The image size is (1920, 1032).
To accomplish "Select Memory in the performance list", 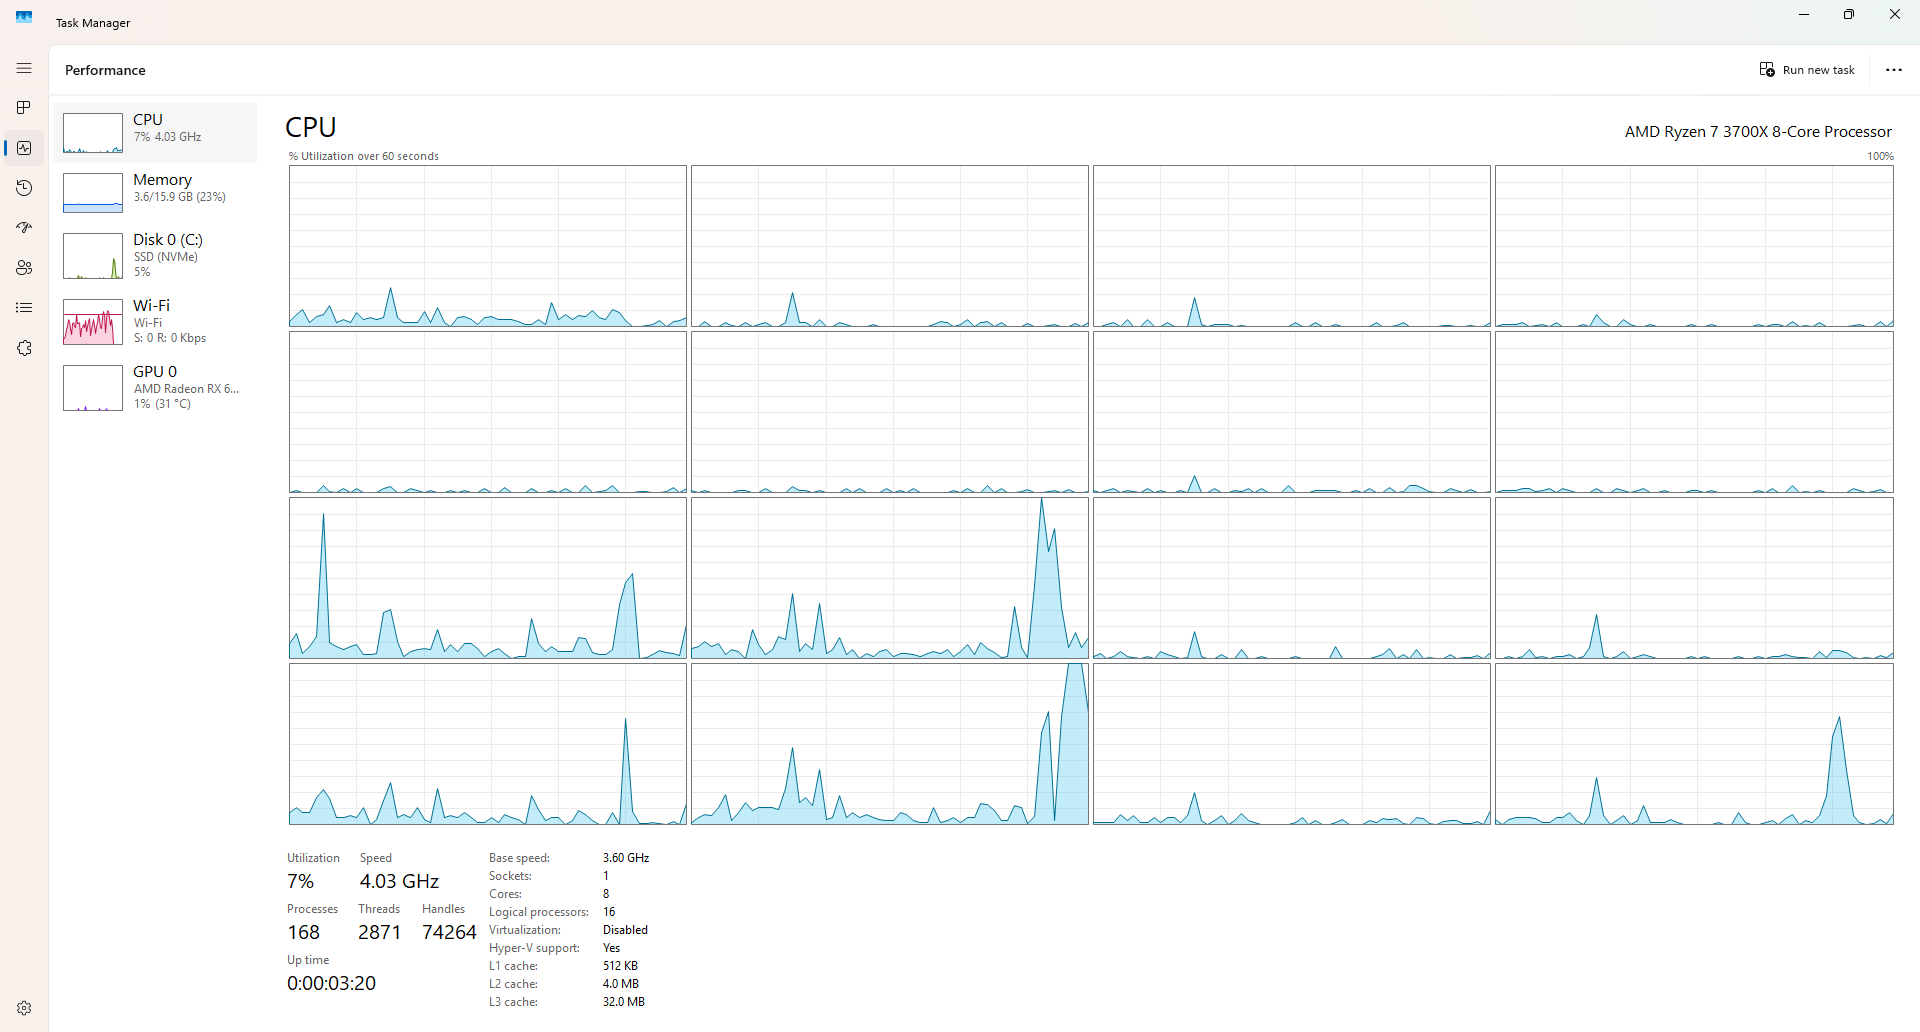I will [155, 193].
